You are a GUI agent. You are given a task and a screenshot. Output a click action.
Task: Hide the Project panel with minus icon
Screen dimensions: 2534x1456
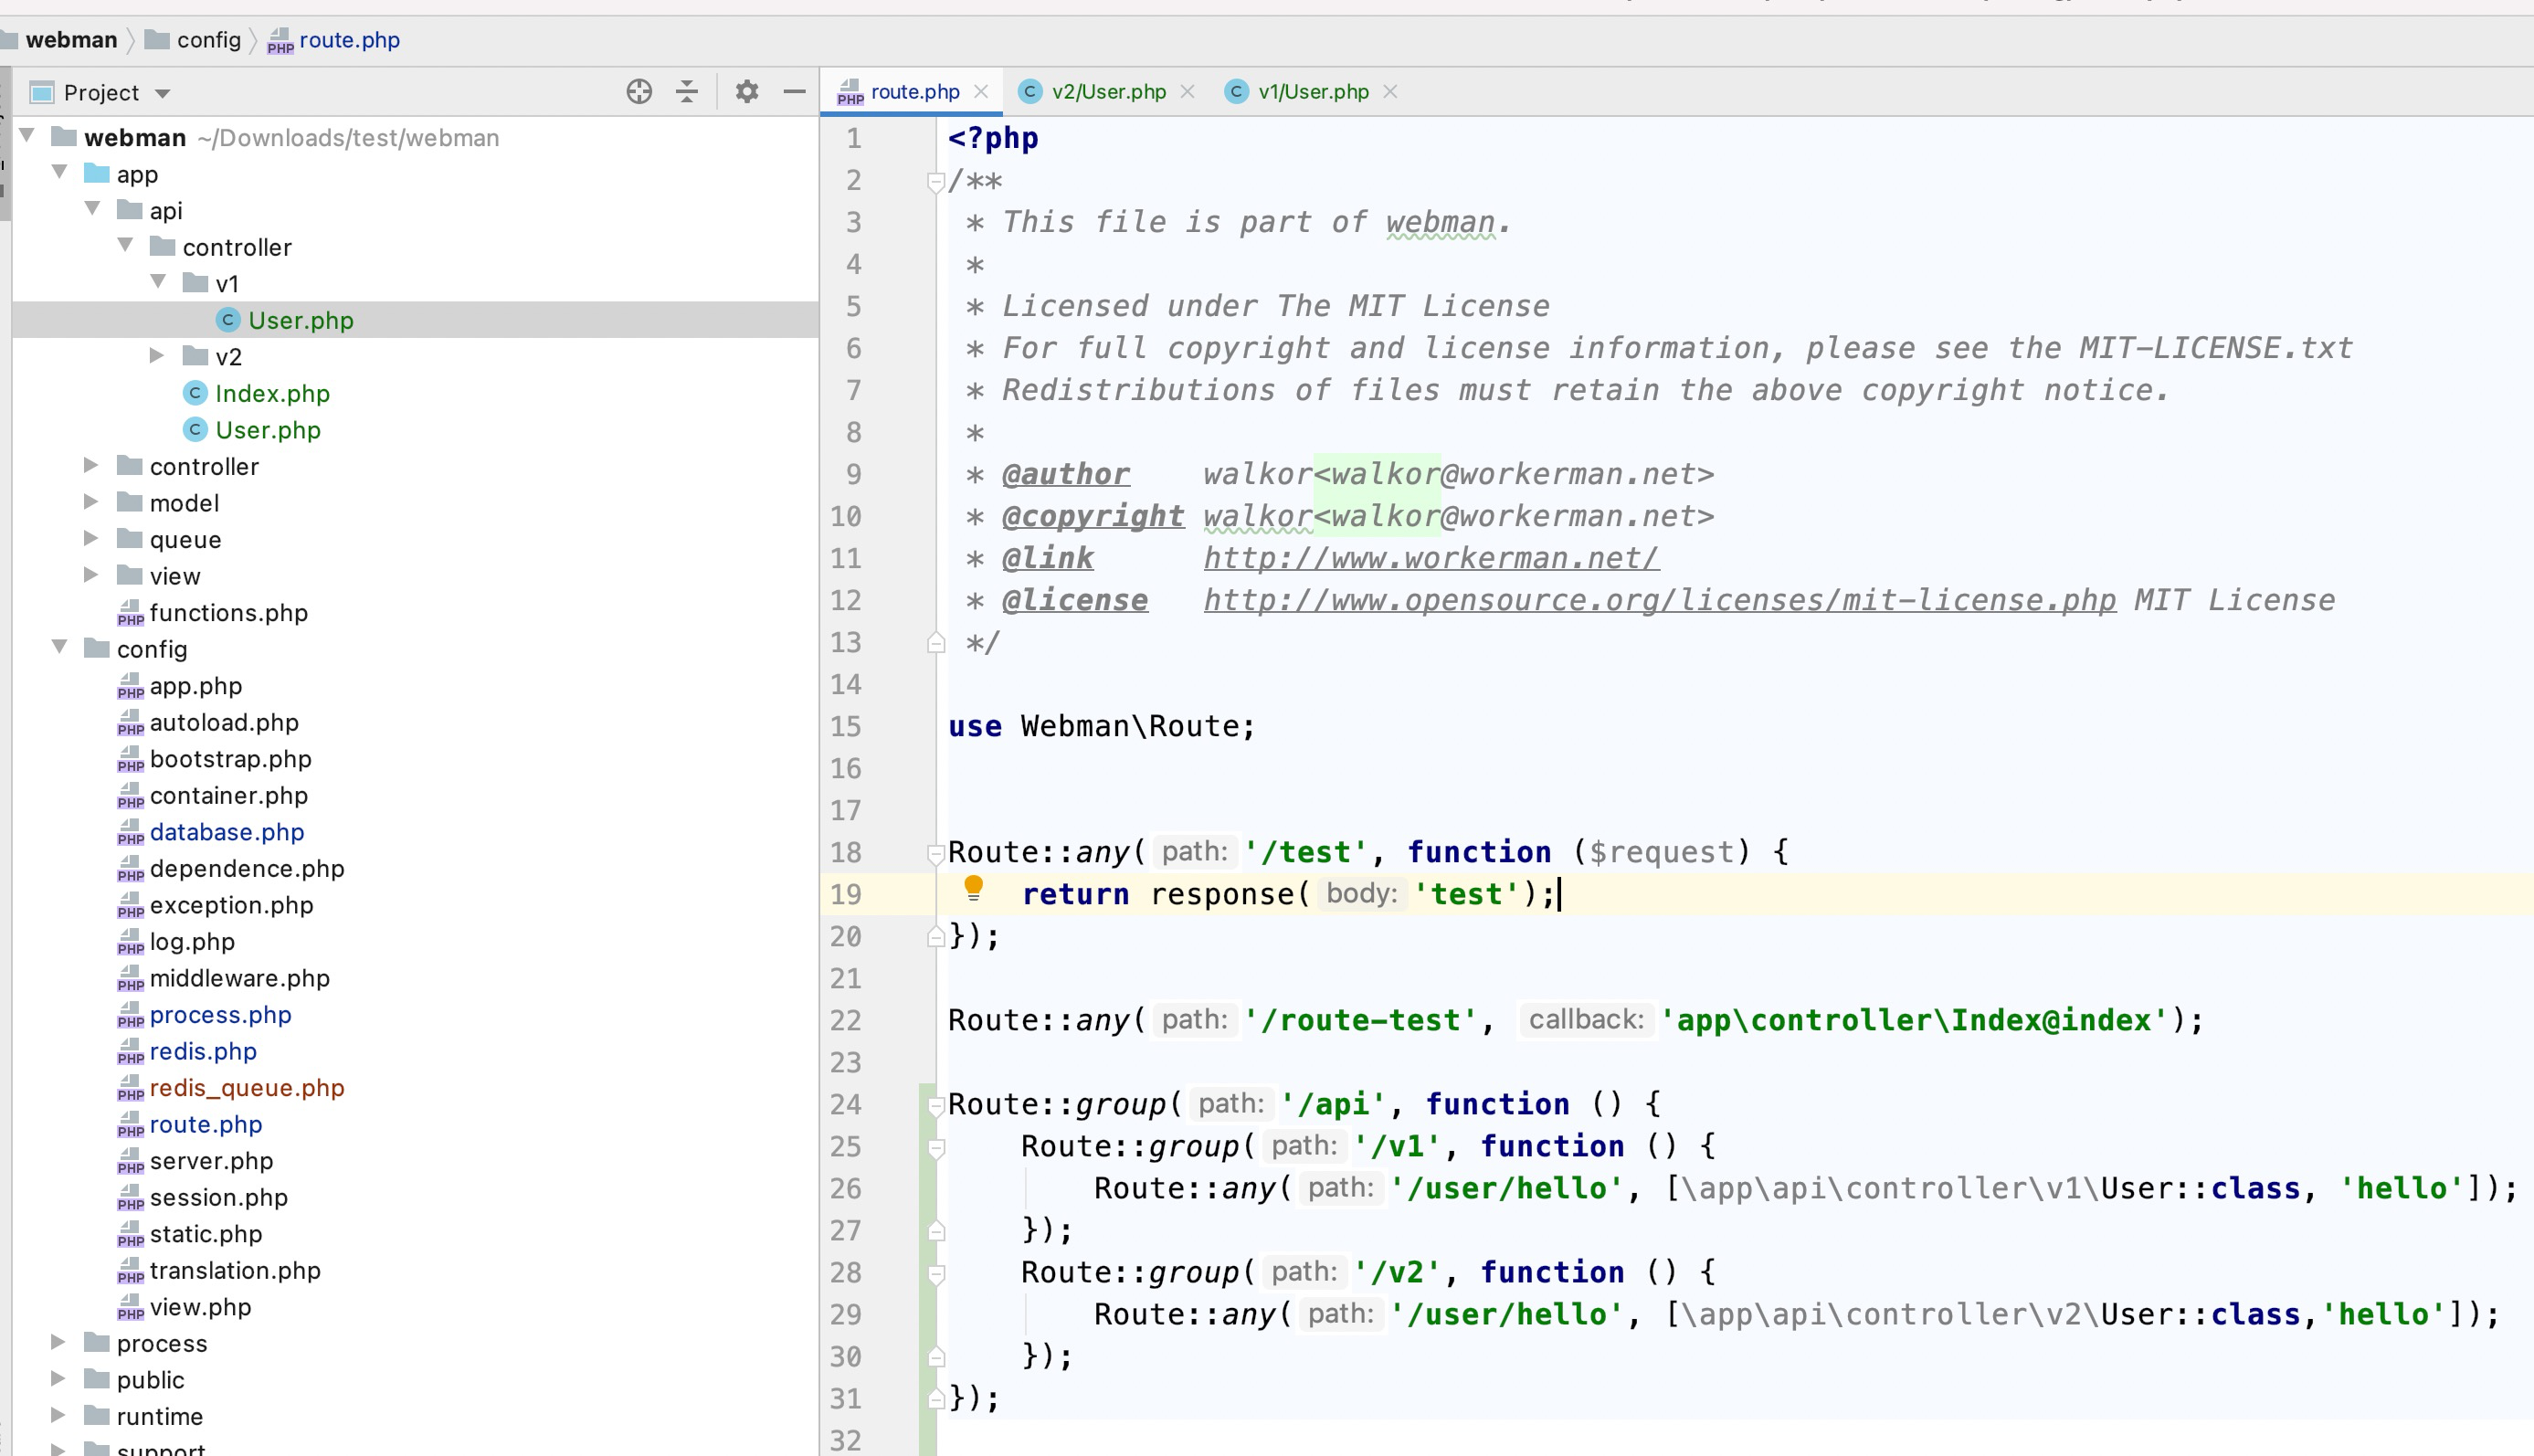[795, 92]
